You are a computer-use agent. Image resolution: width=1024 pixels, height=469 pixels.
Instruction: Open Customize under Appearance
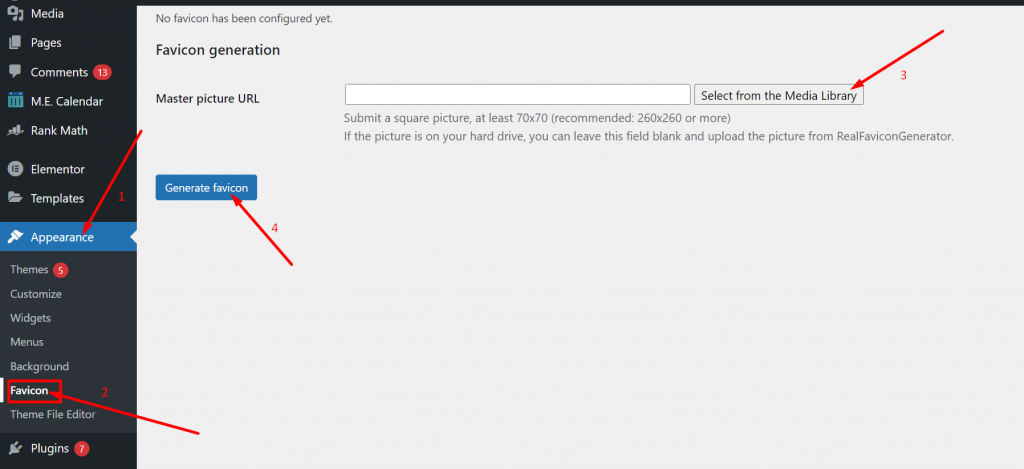point(36,294)
